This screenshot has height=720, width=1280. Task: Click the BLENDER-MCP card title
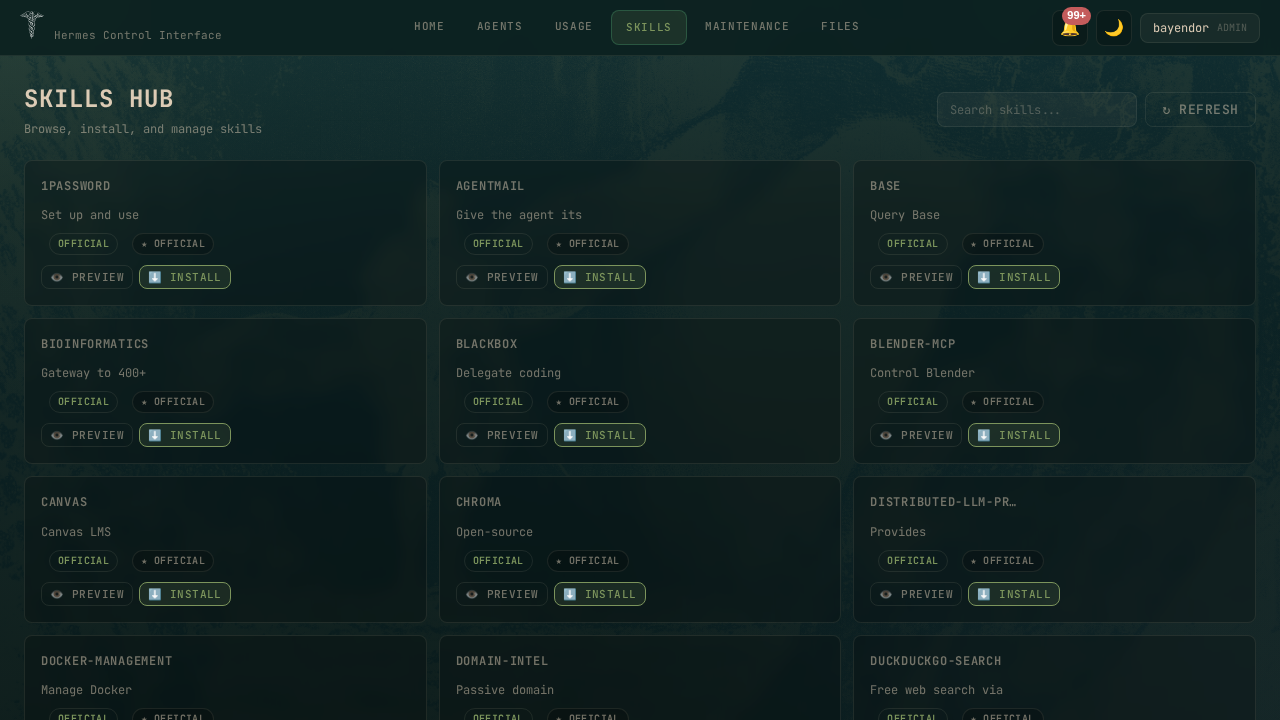pos(913,344)
